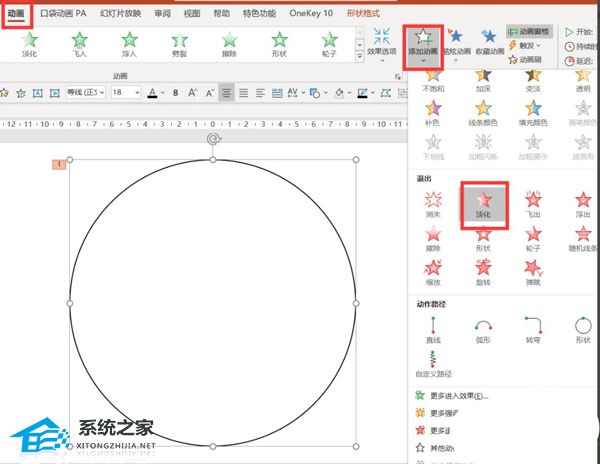Select the 填充颜色 emphasis effect

click(533, 113)
